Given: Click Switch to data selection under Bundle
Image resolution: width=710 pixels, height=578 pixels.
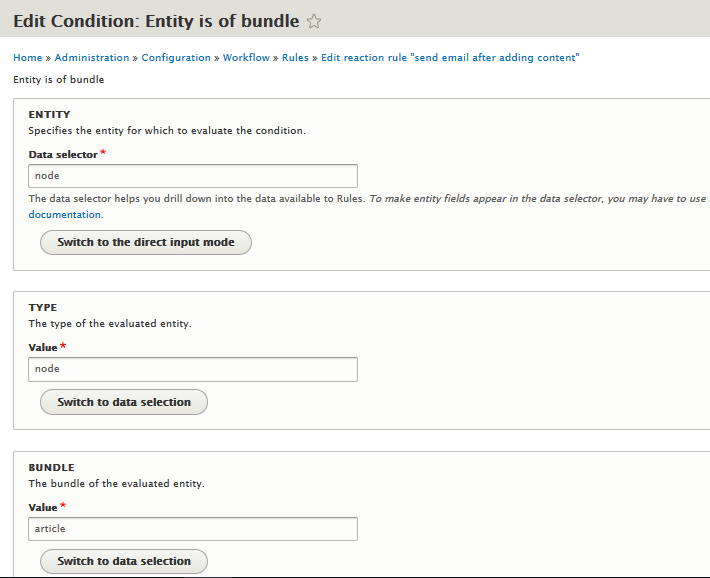Looking at the screenshot, I should pyautogui.click(x=124, y=561).
